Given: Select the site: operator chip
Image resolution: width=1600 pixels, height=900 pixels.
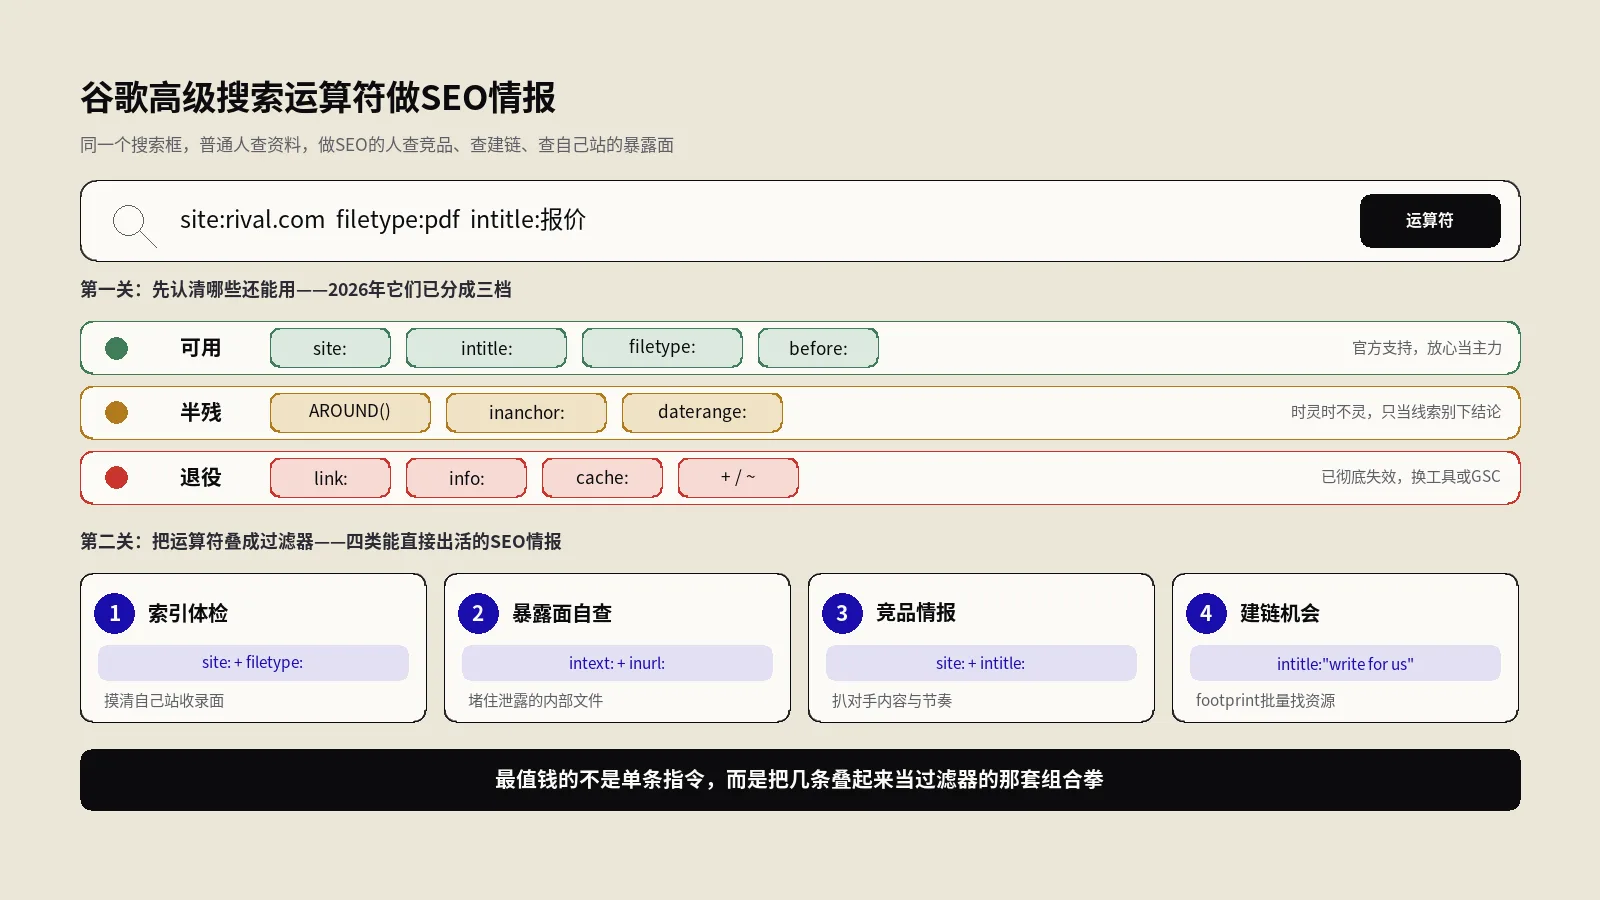Looking at the screenshot, I should (x=330, y=348).
